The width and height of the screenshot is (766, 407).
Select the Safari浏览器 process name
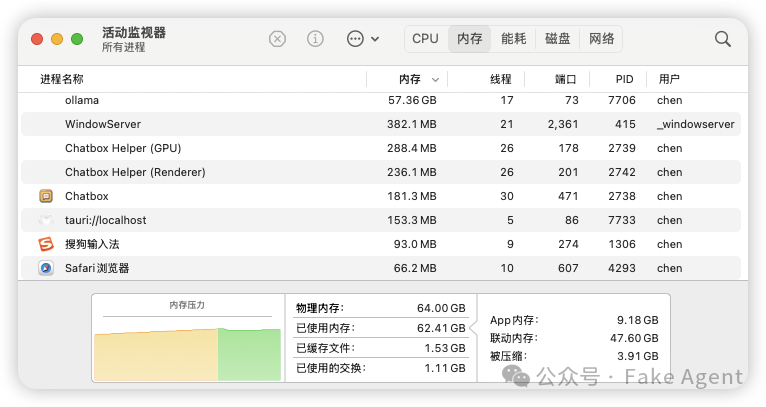[97, 268]
